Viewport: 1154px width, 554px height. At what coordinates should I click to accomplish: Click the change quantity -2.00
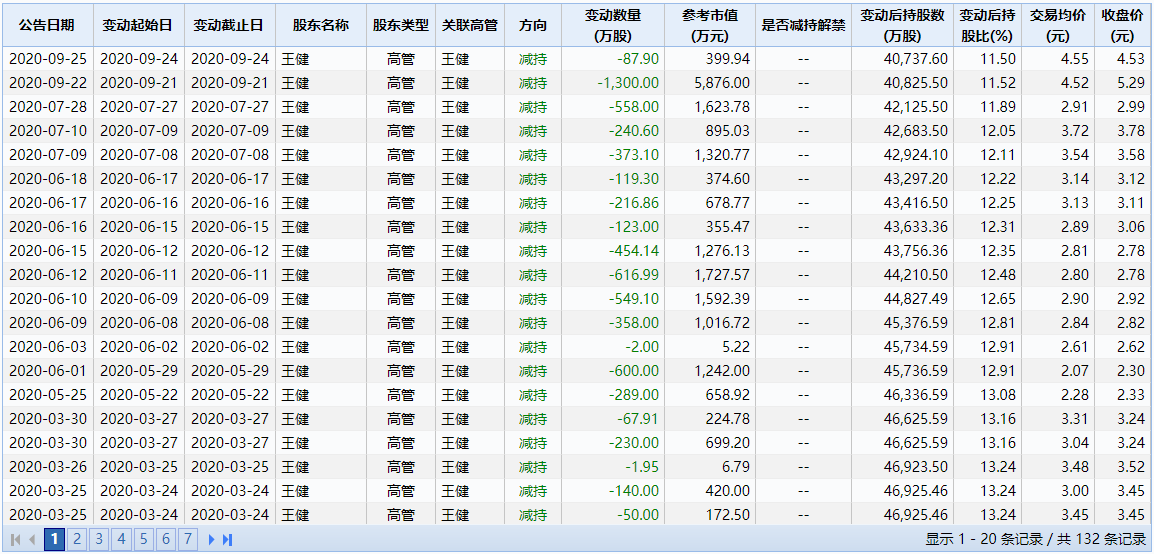(642, 347)
